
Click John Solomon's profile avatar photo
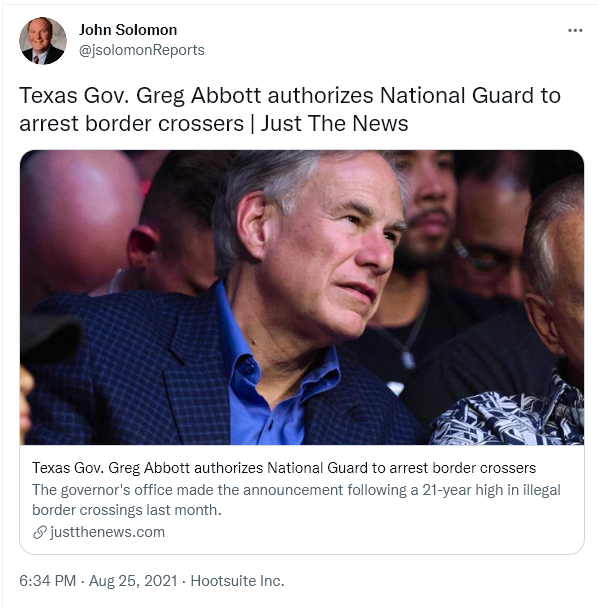43,41
